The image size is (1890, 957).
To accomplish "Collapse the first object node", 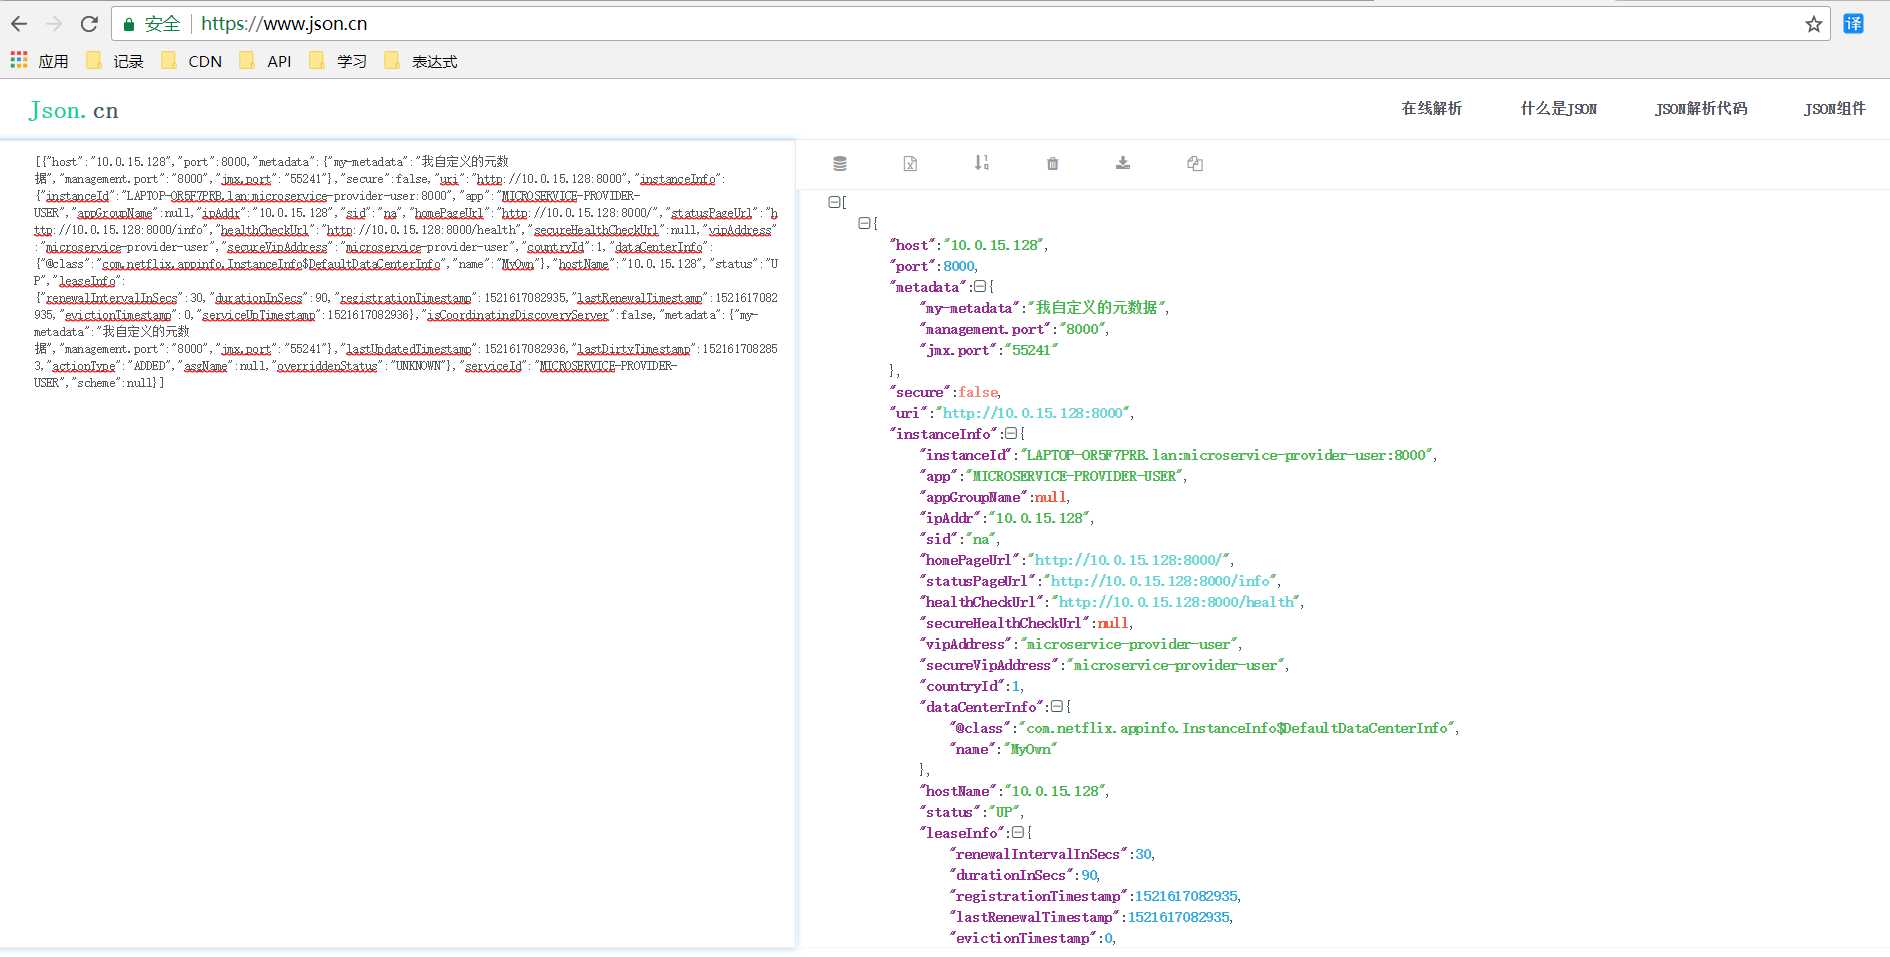I will pos(864,224).
